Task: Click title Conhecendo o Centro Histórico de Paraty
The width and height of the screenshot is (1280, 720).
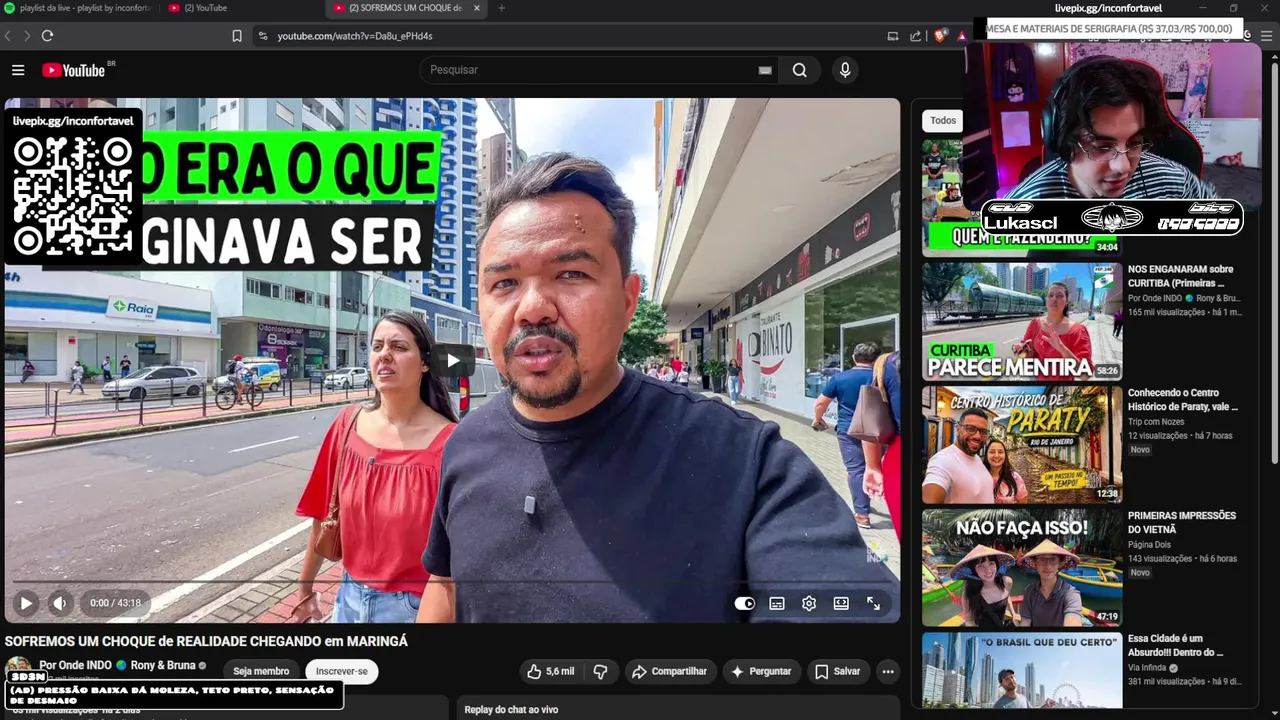Action: click(1183, 400)
